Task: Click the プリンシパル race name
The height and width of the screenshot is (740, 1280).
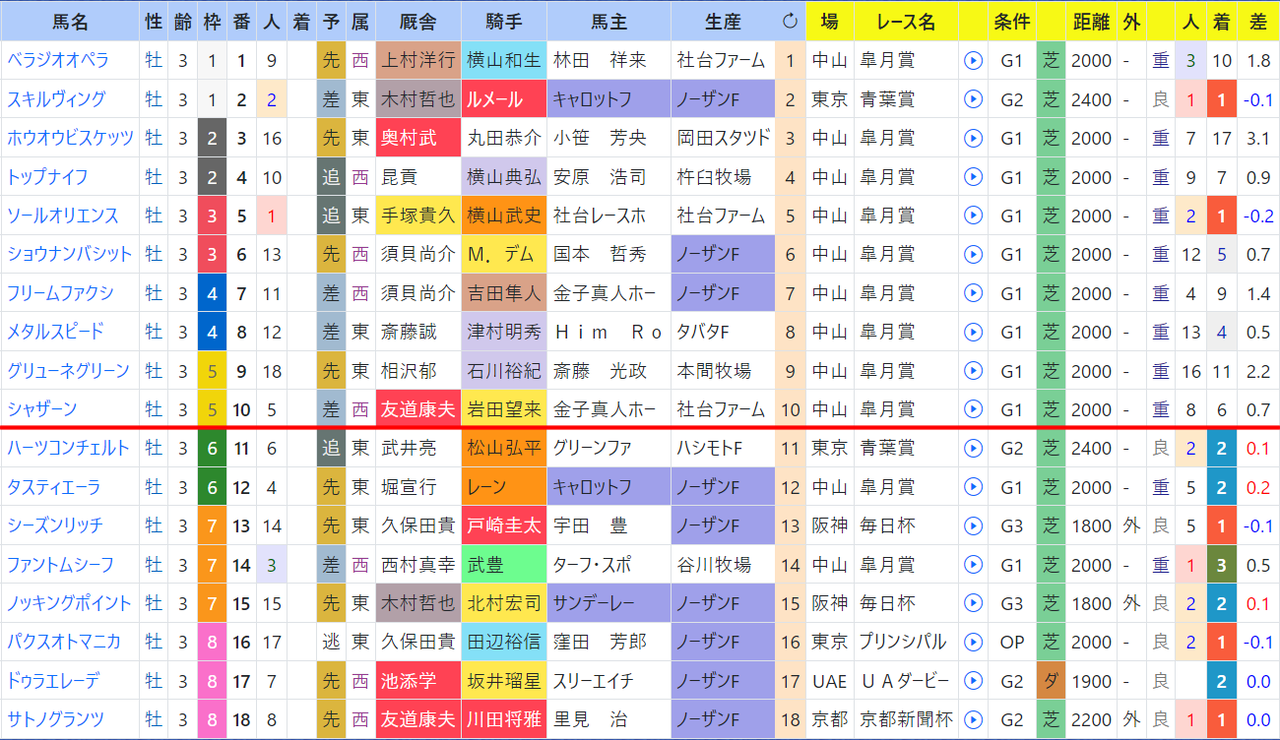Action: pos(903,641)
